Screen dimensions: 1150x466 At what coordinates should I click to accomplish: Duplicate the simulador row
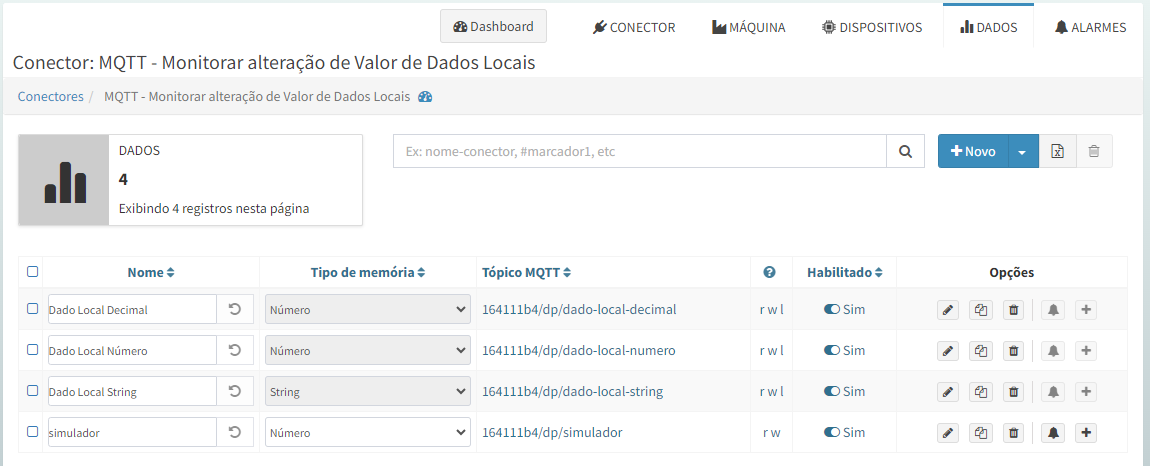(x=981, y=433)
